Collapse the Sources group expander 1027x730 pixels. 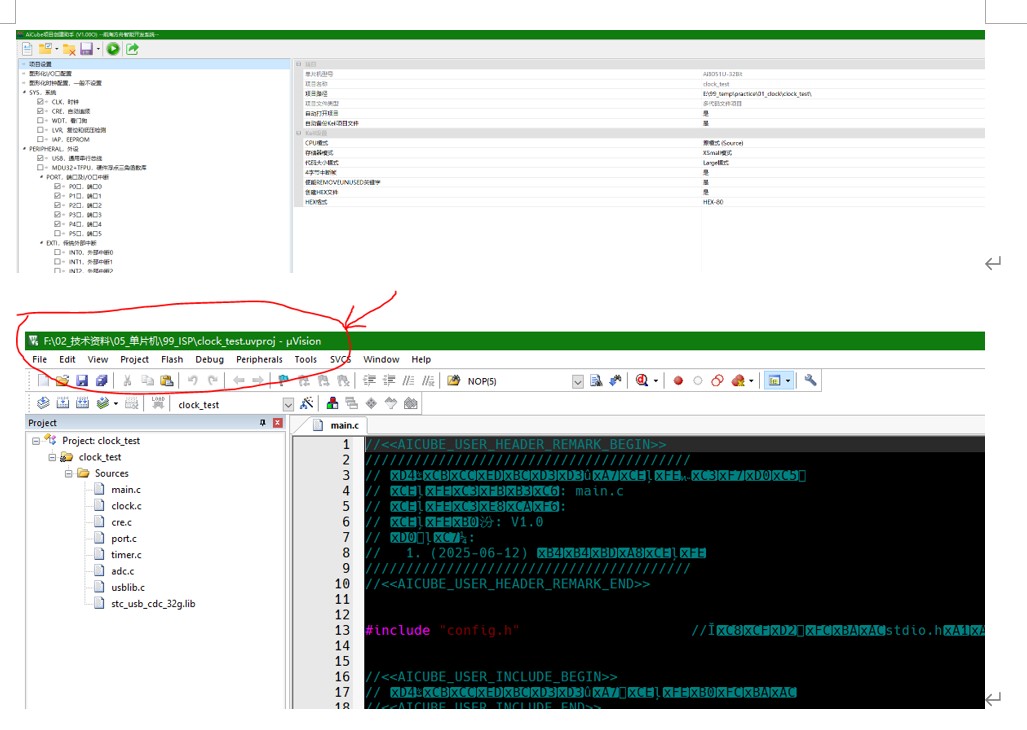(x=68, y=473)
